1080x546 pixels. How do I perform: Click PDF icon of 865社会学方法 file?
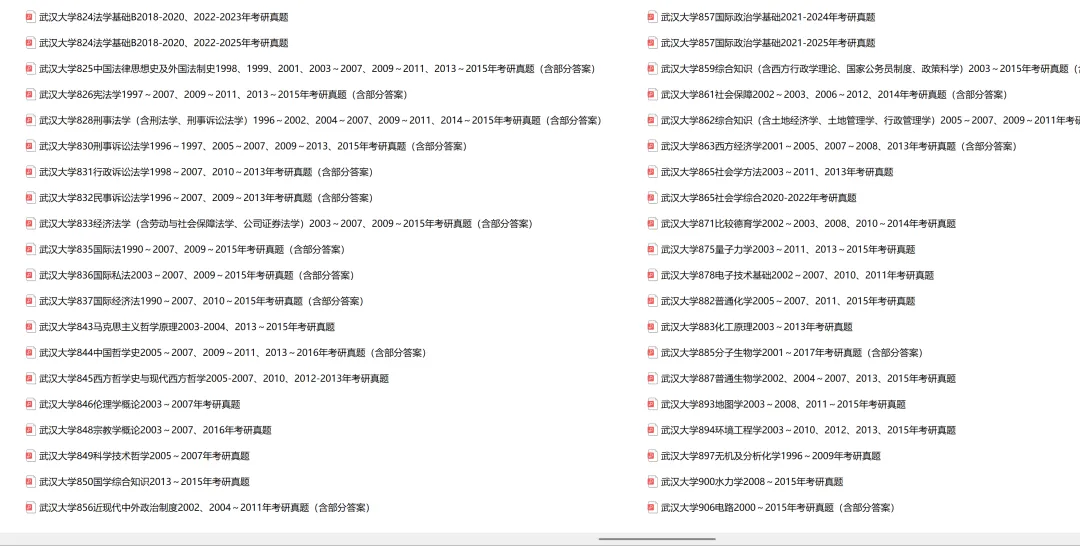(652, 171)
